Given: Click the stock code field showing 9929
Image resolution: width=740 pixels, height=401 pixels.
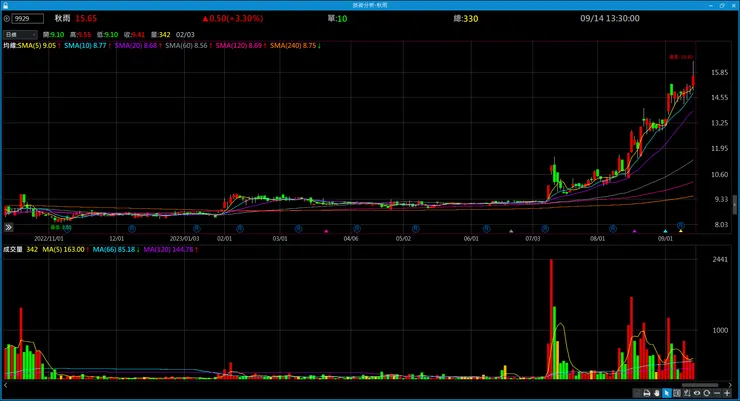Looking at the screenshot, I should 28,18.
